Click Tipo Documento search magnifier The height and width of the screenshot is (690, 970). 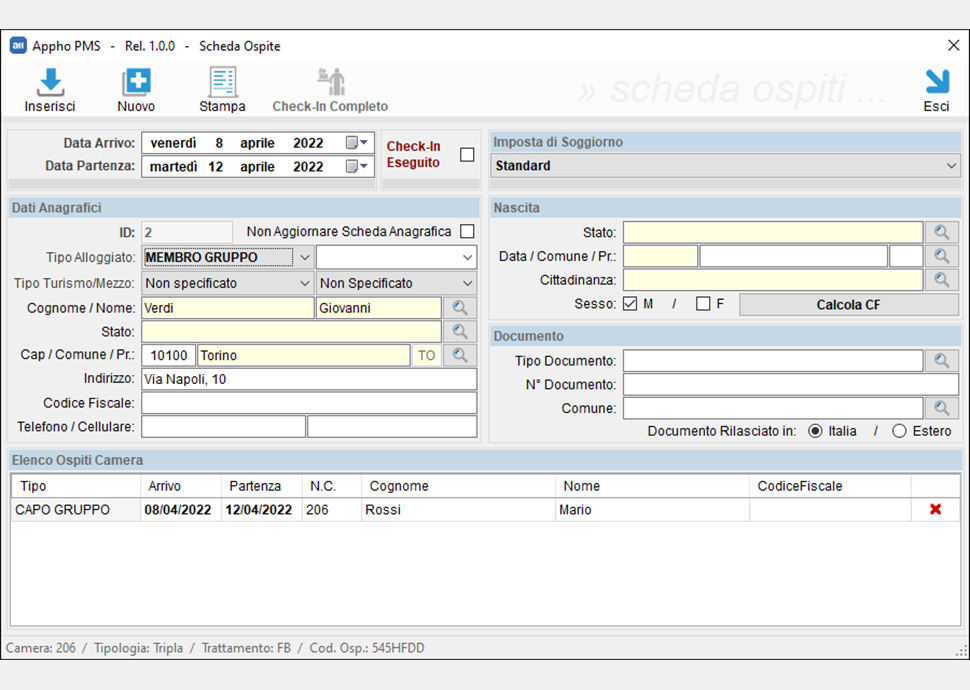click(x=942, y=360)
